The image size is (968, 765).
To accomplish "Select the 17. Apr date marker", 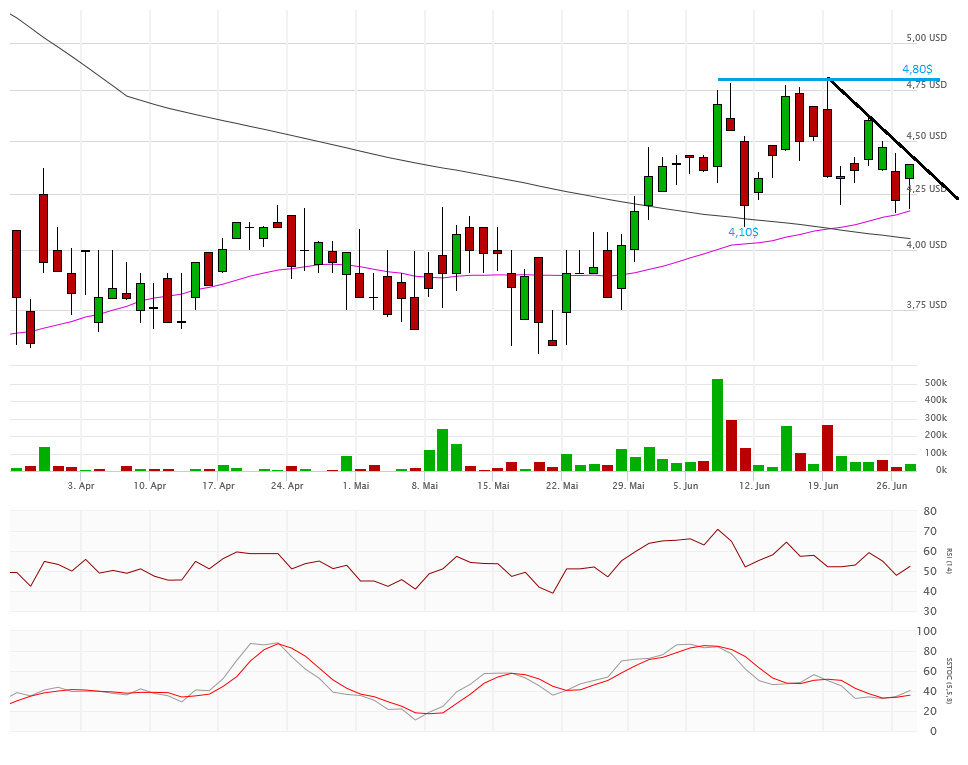I will (218, 486).
